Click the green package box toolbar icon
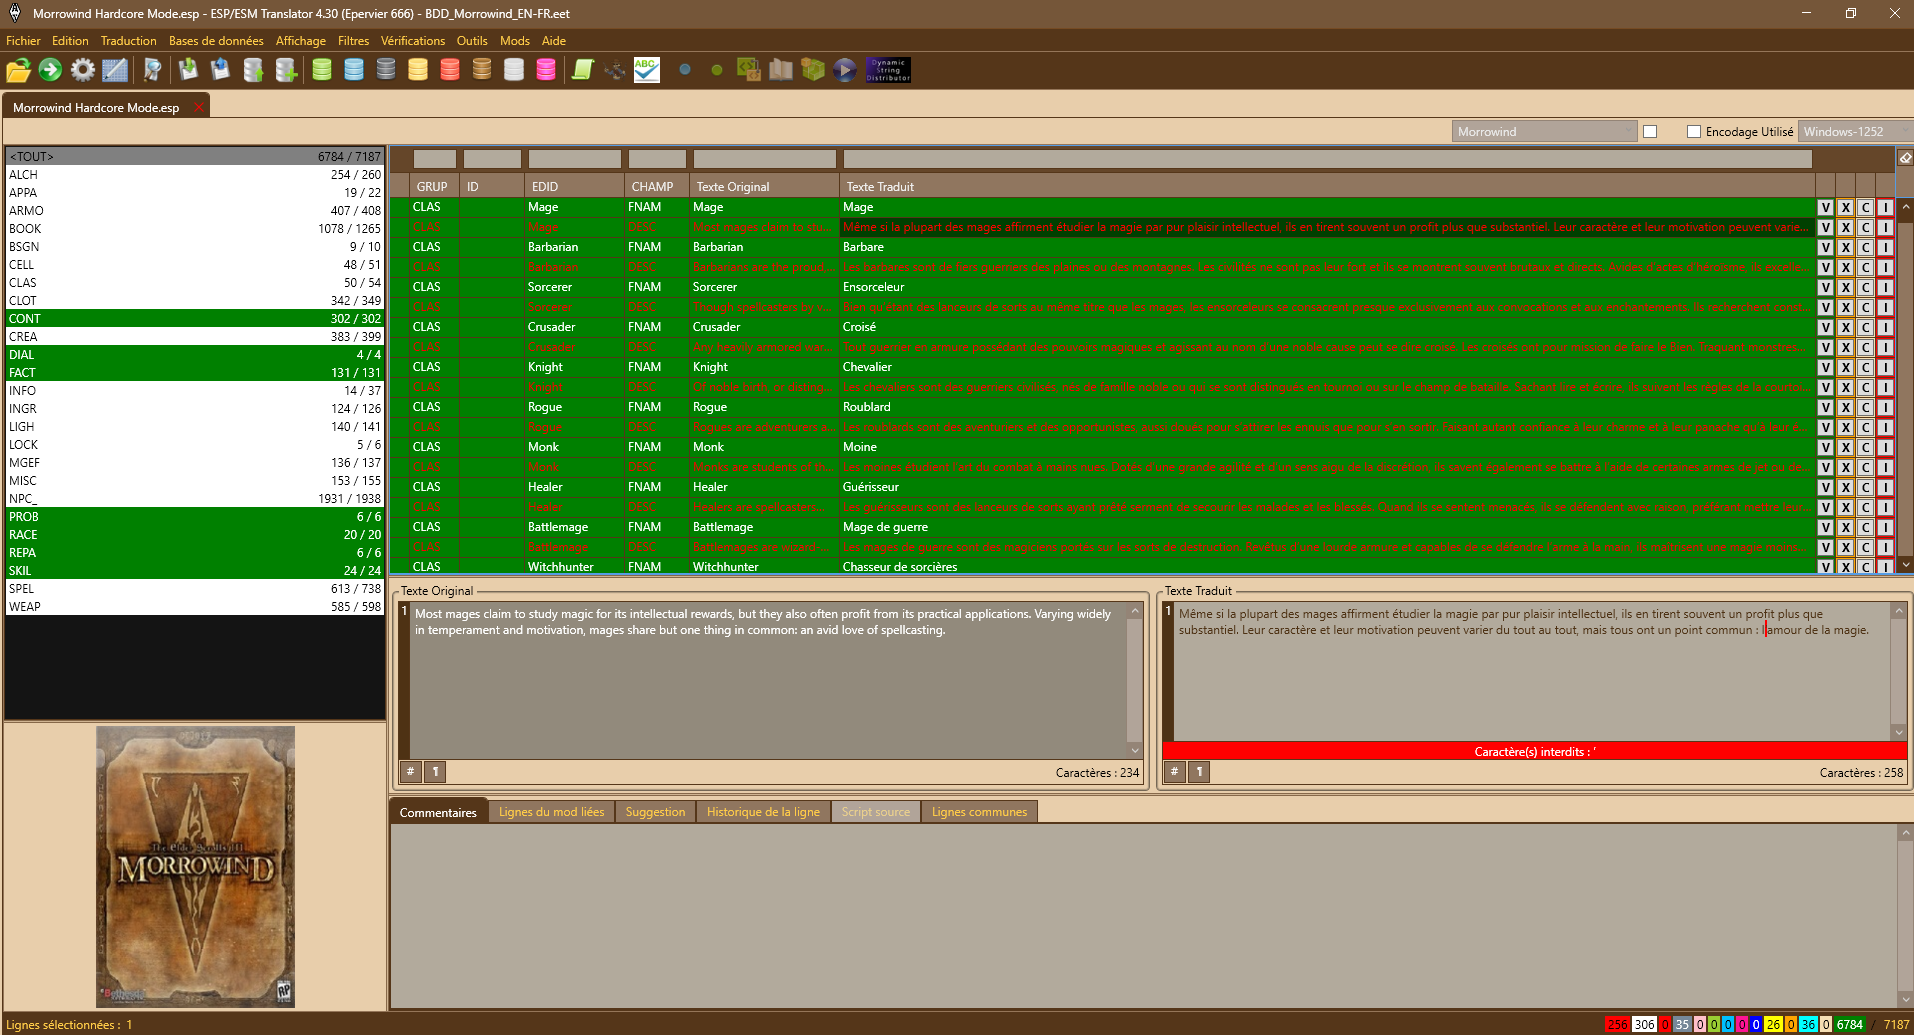The width and height of the screenshot is (1914, 1035). pyautogui.click(x=813, y=70)
